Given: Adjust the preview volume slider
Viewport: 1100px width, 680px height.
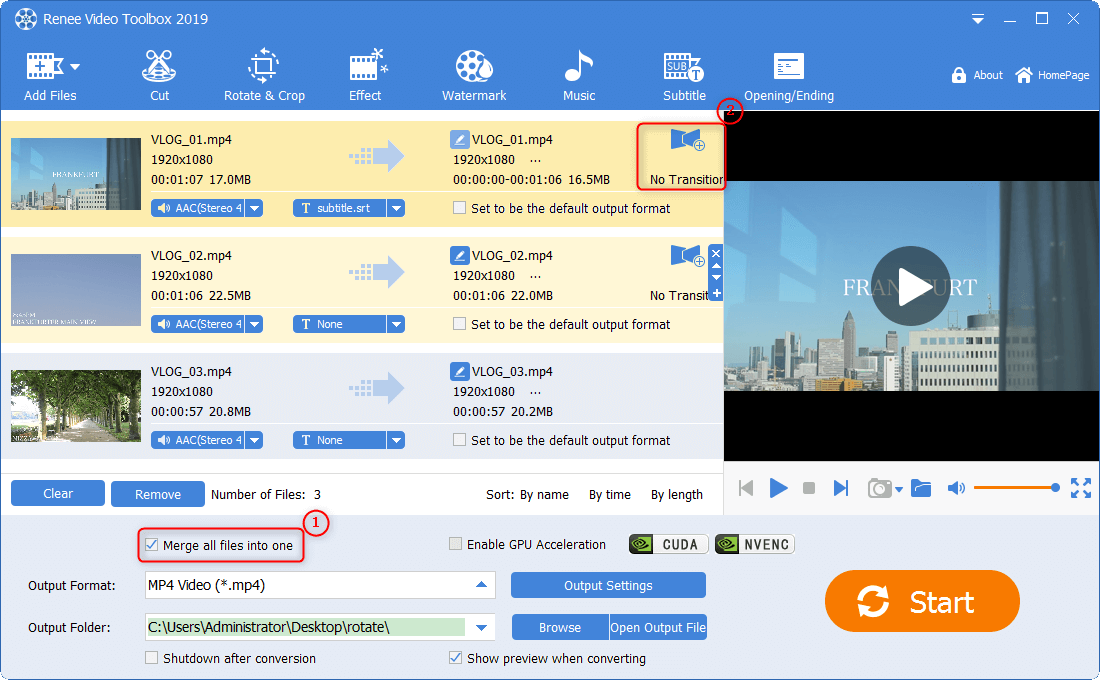Looking at the screenshot, I should click(x=1014, y=488).
